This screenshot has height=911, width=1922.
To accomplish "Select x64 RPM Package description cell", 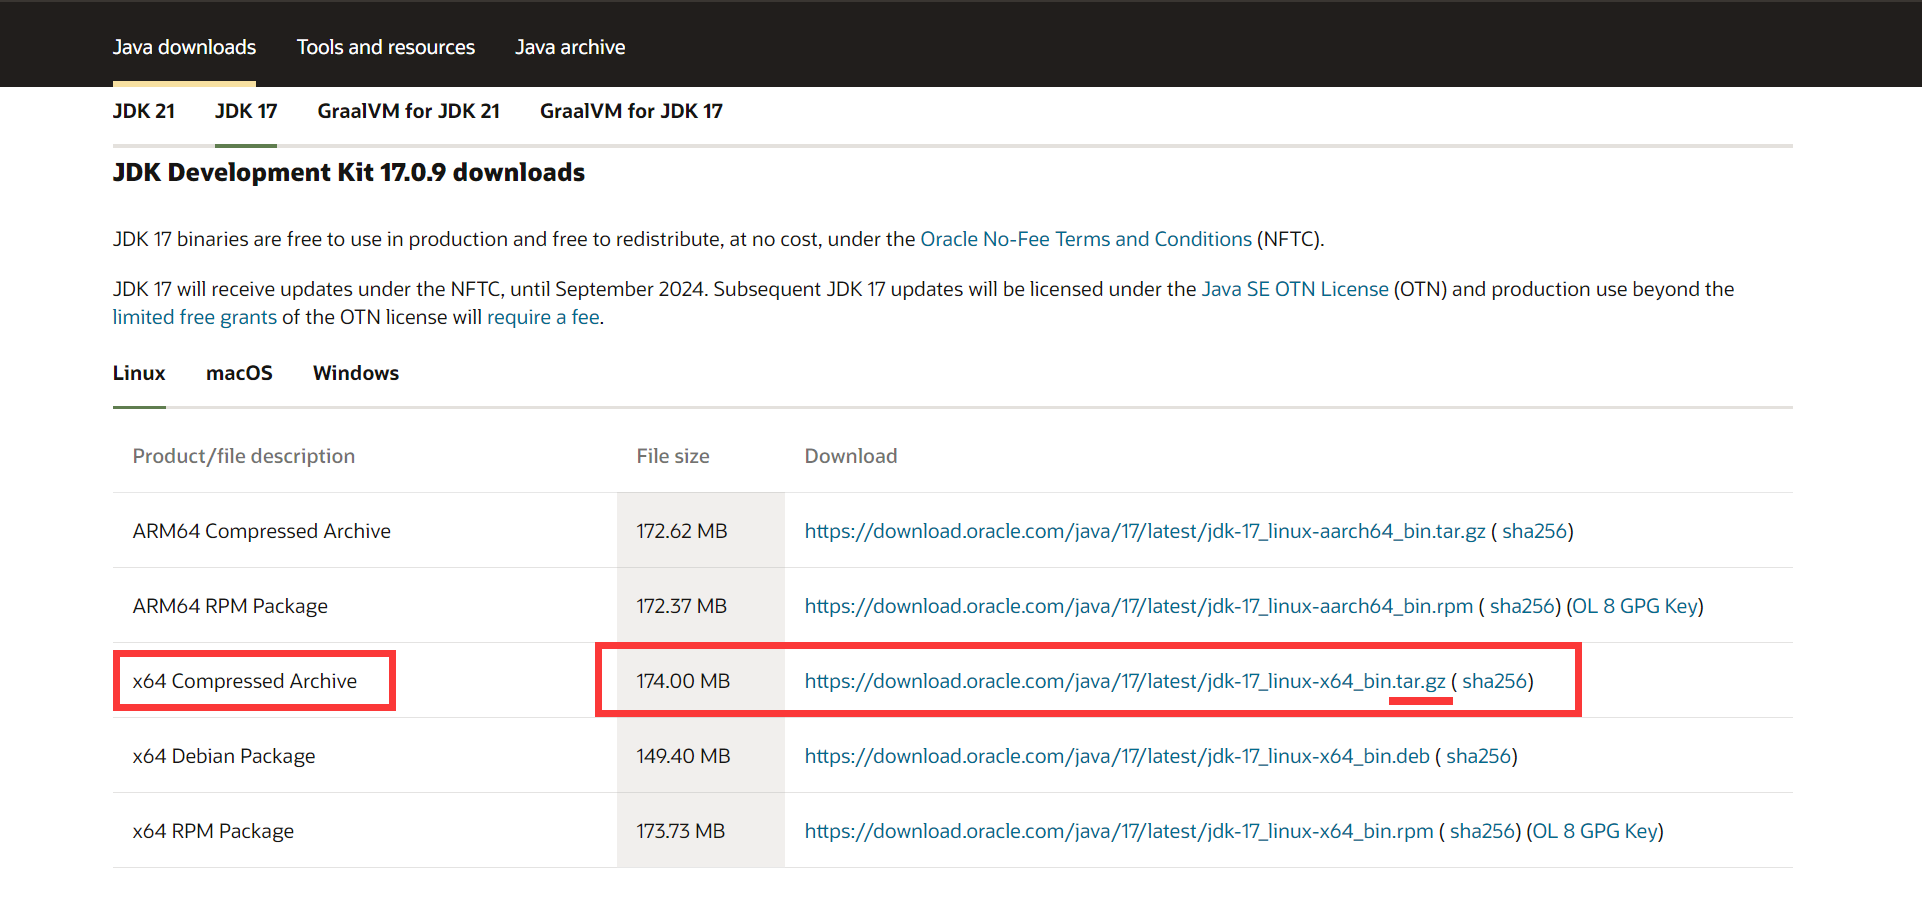I will (365, 831).
